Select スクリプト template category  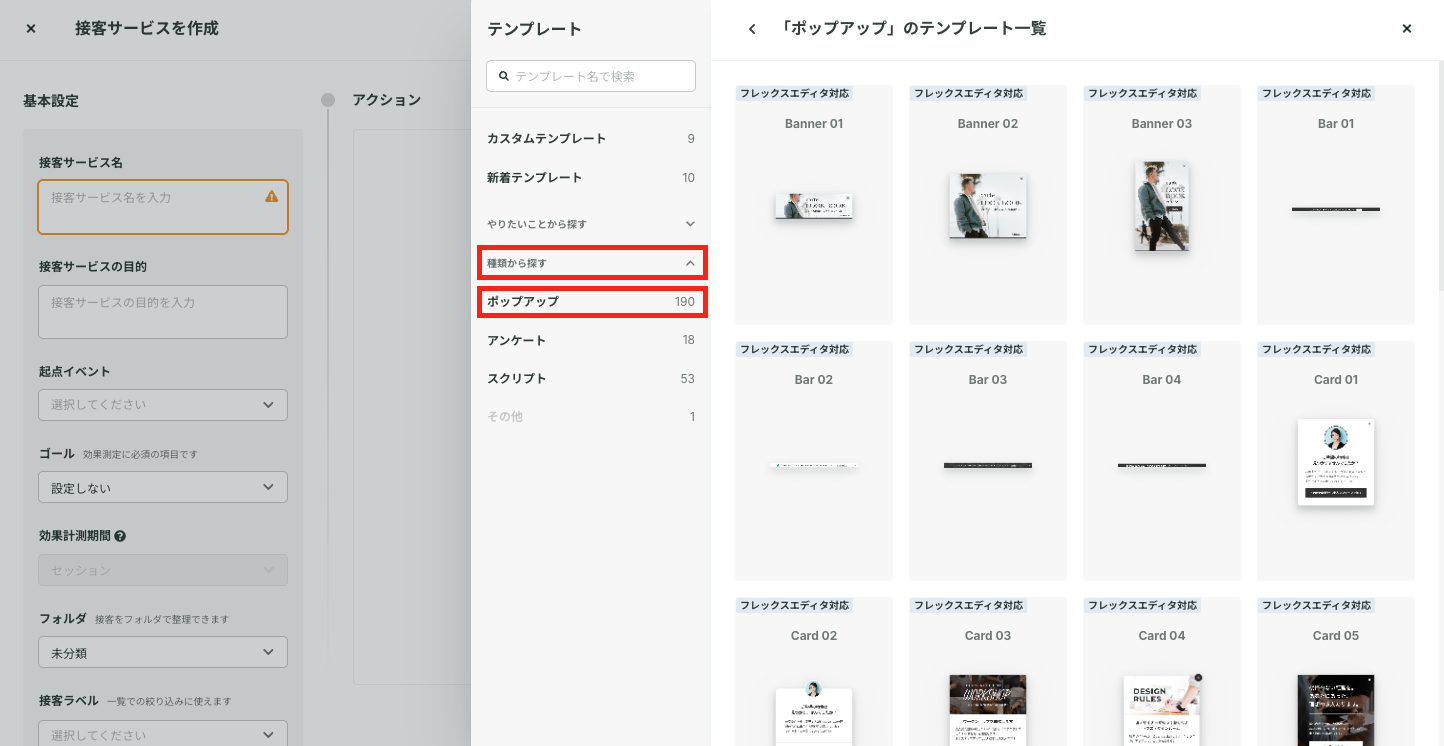click(x=591, y=379)
